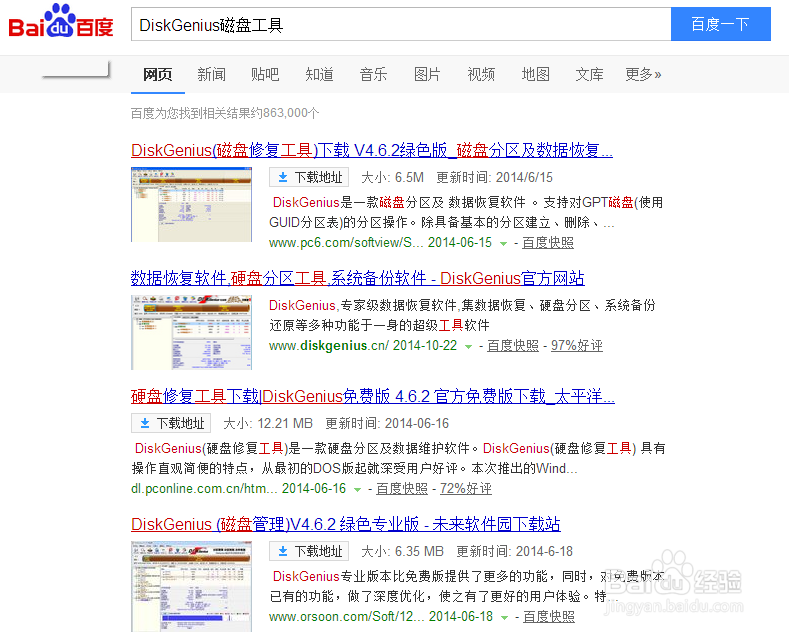Open 百度快照 for the pc6.com result
Image resolution: width=789 pixels, height=634 pixels.
click(x=548, y=243)
